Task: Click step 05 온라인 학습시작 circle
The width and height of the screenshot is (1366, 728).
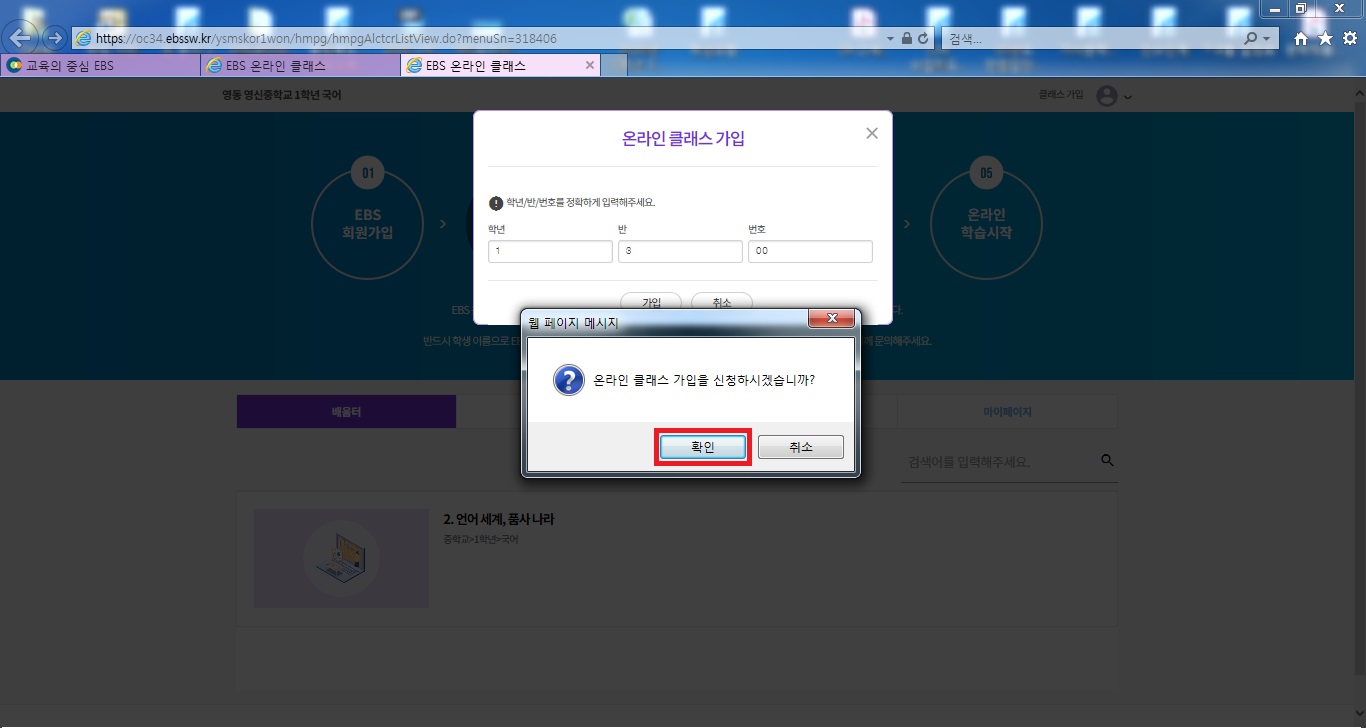Action: point(986,222)
